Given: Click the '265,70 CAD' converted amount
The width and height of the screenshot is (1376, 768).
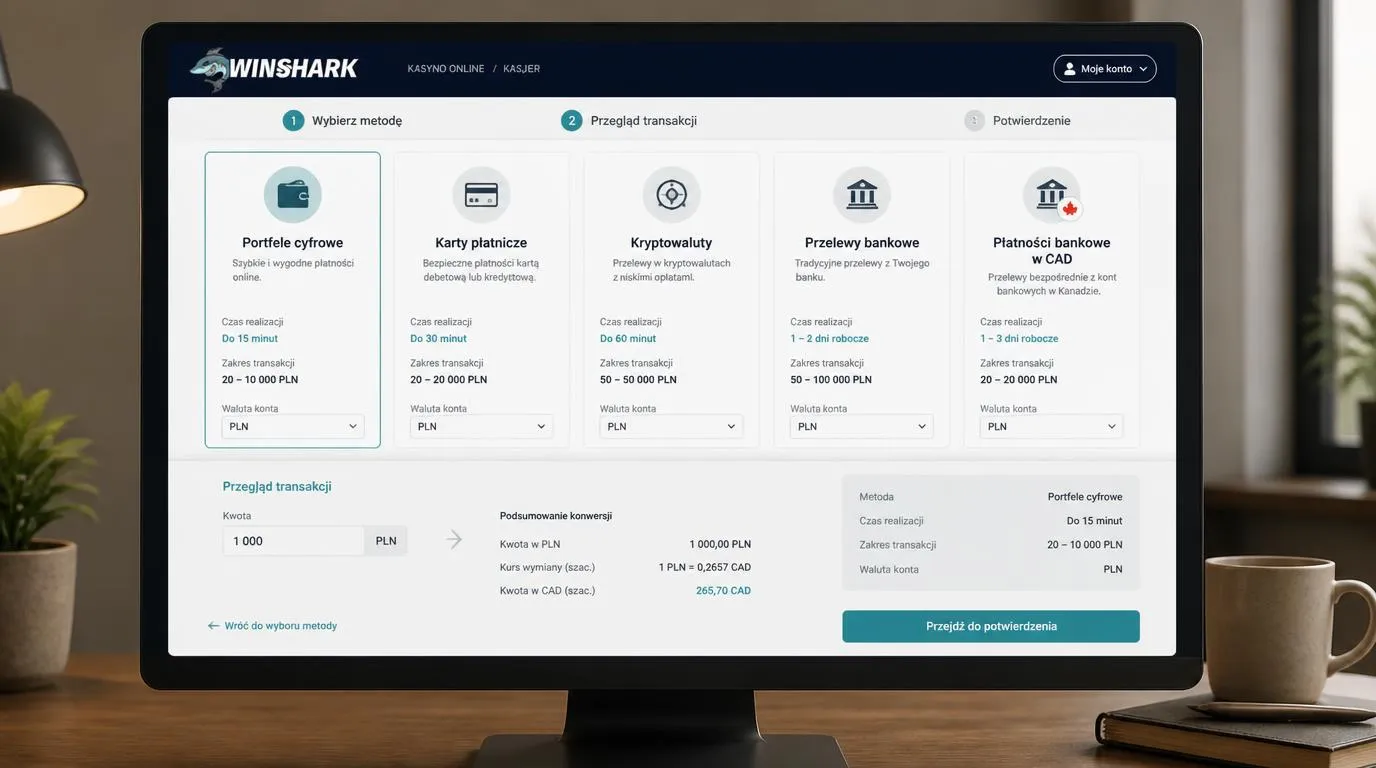Looking at the screenshot, I should pyautogui.click(x=723, y=591).
